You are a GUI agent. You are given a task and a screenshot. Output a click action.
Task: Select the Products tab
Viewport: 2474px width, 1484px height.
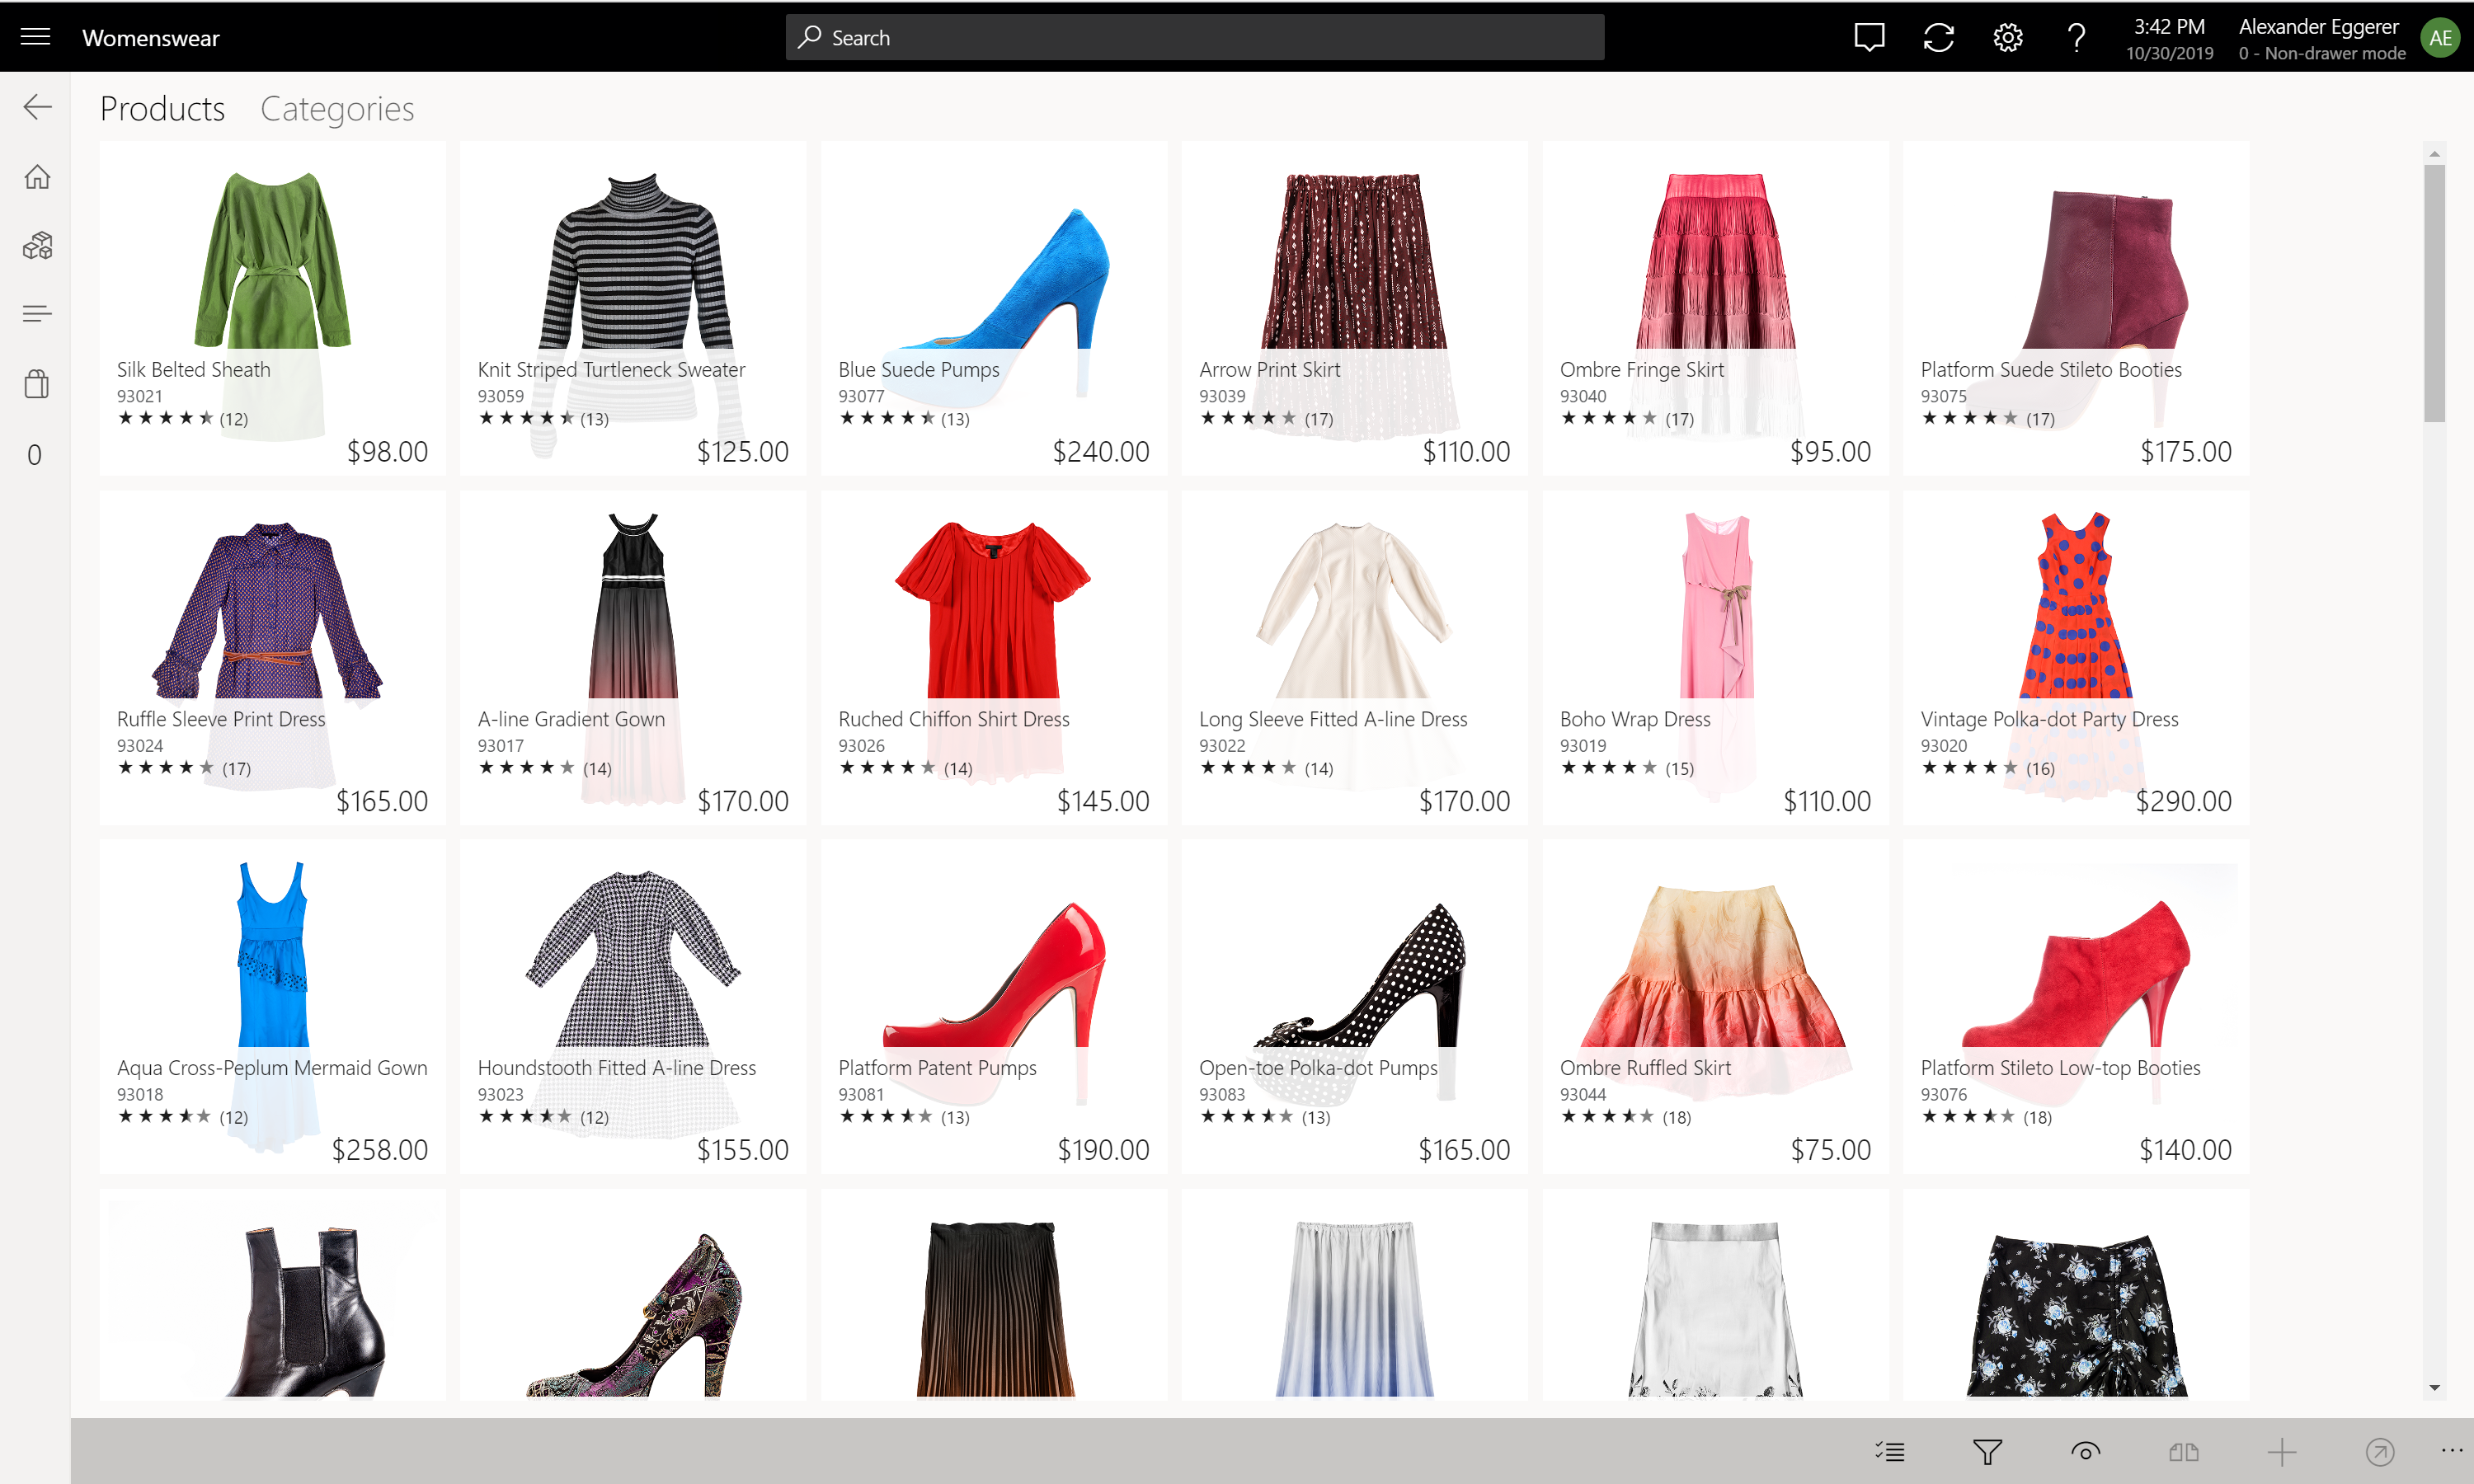(x=162, y=109)
